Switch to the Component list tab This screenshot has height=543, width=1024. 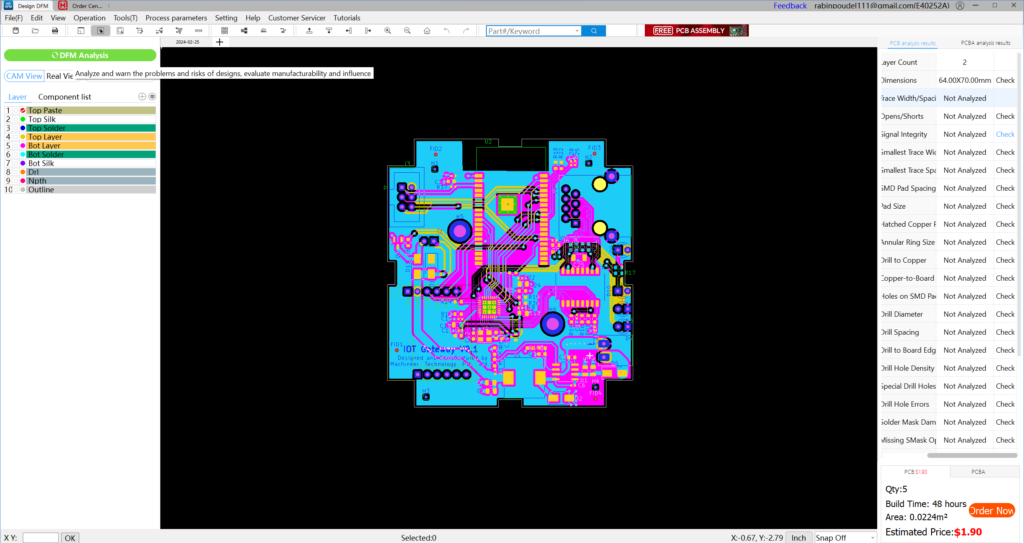(64, 97)
